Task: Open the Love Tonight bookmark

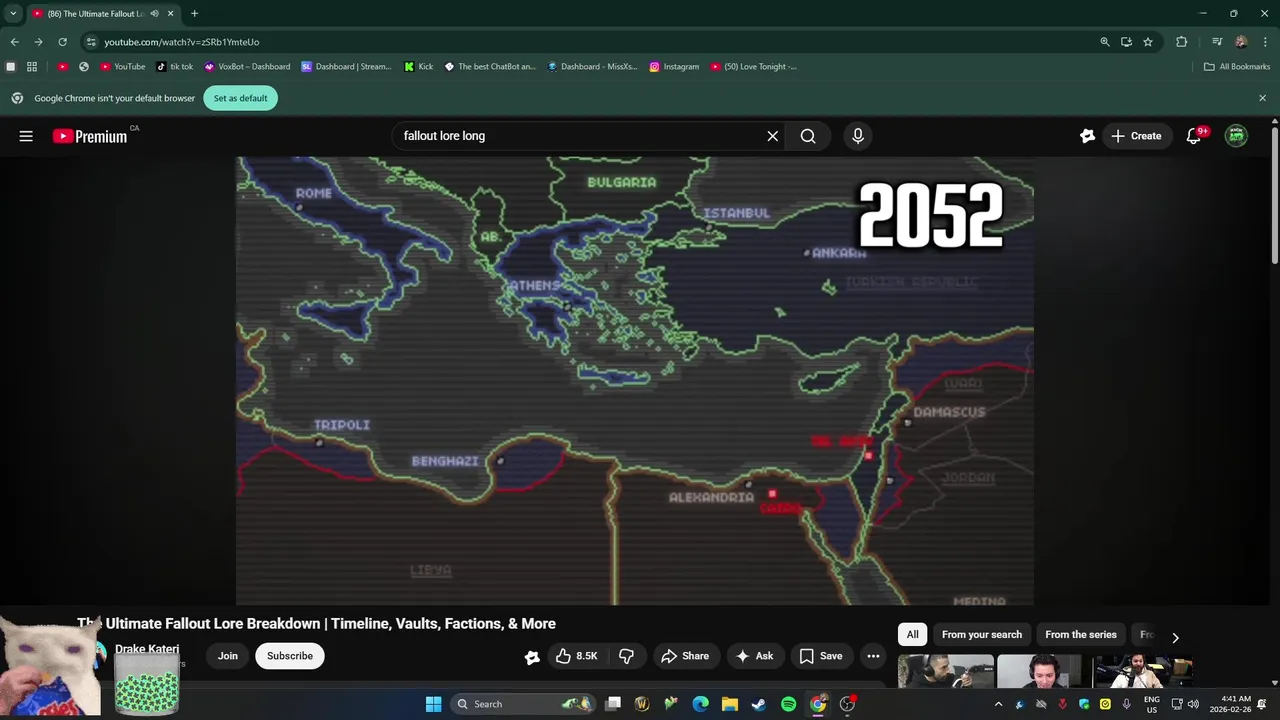Action: tap(754, 67)
